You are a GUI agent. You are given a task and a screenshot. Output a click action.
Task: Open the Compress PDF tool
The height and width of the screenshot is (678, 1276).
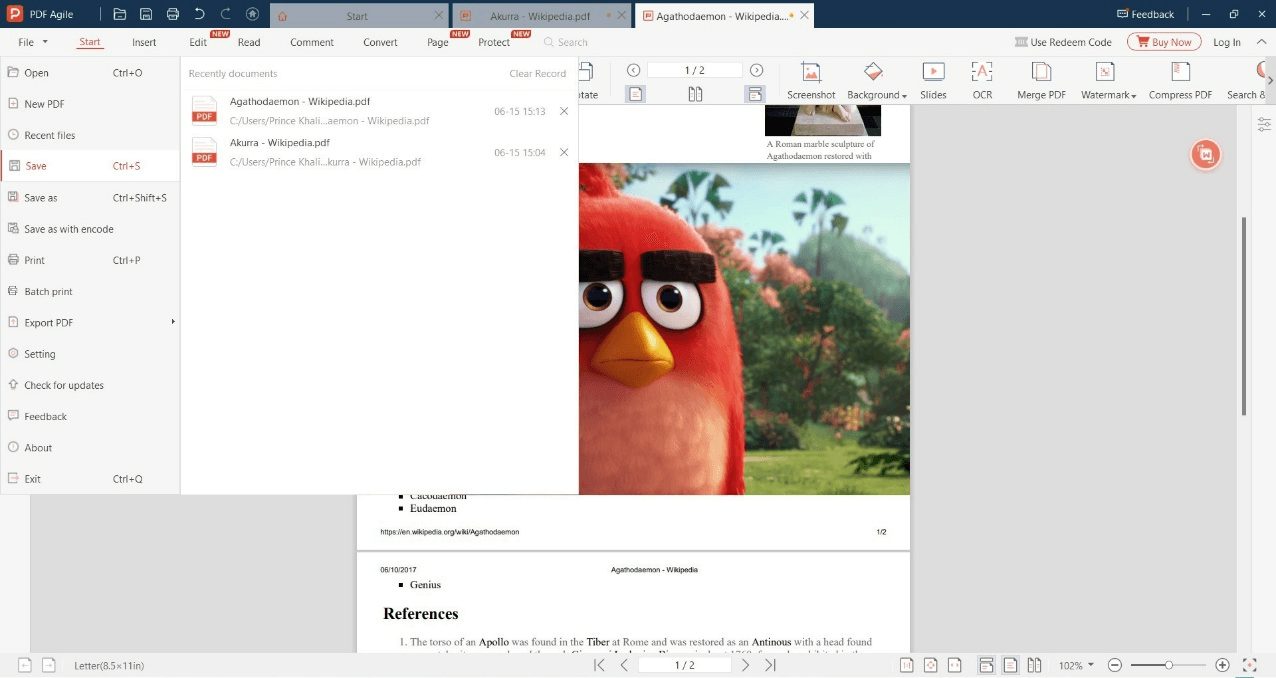pos(1180,81)
